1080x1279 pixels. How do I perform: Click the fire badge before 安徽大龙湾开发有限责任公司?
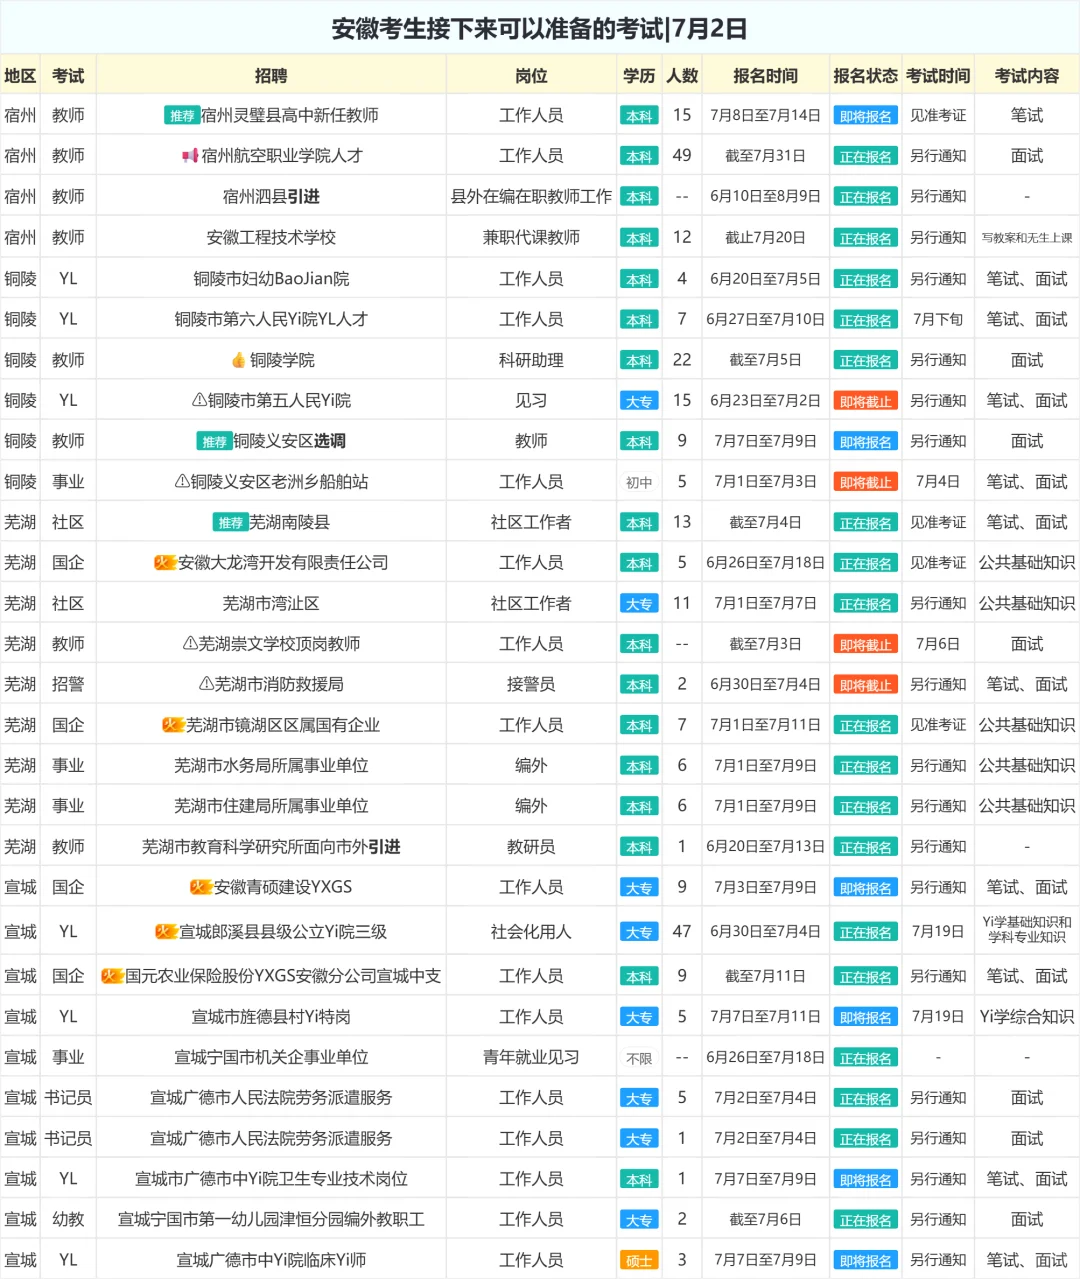[165, 563]
